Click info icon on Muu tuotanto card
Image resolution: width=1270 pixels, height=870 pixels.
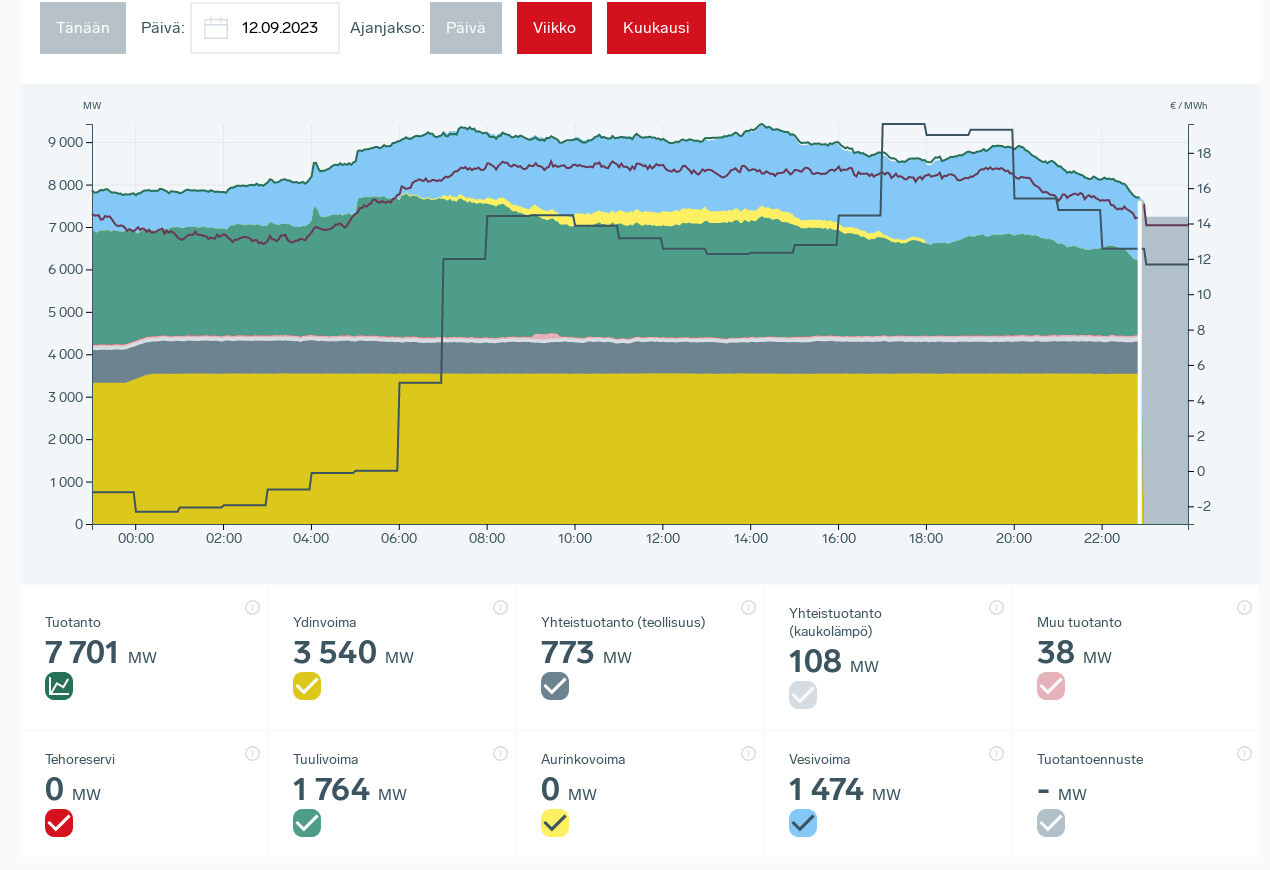pos(1244,607)
